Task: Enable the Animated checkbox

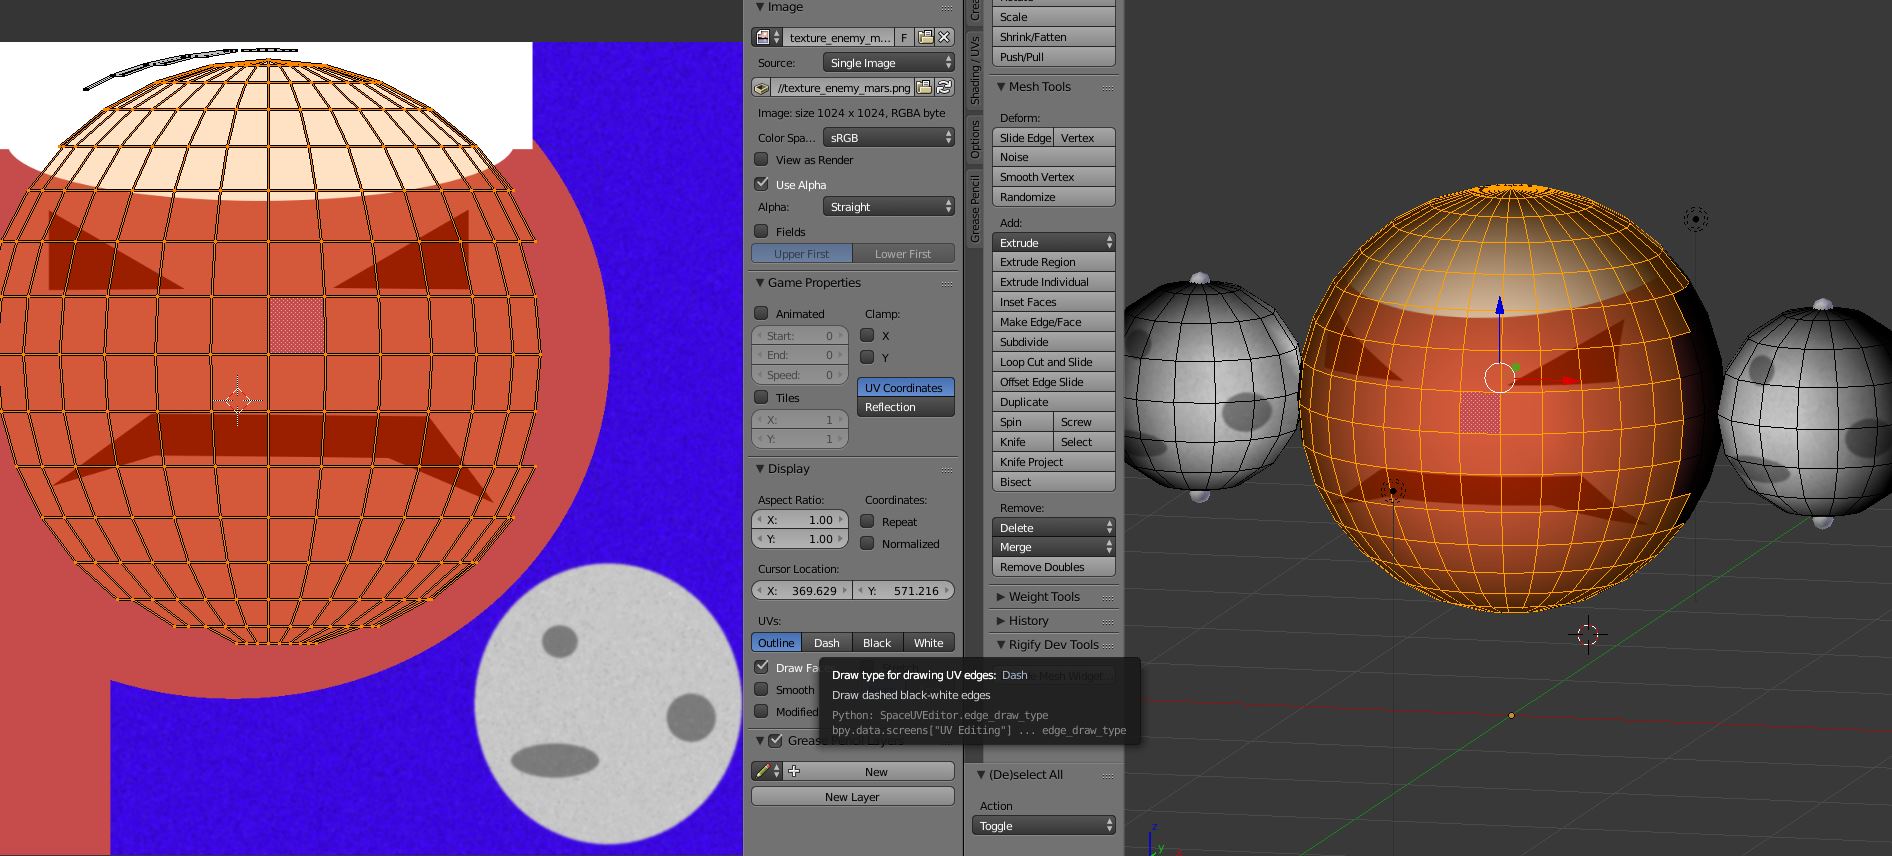Action: pos(761,313)
